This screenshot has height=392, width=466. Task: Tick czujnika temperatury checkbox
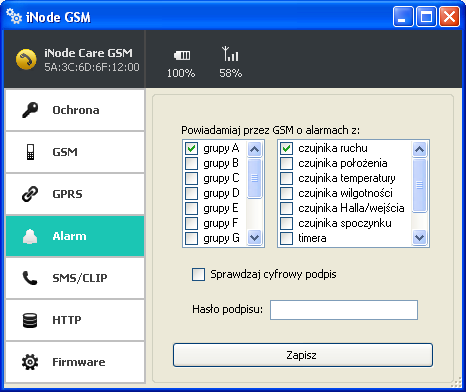click(x=286, y=178)
